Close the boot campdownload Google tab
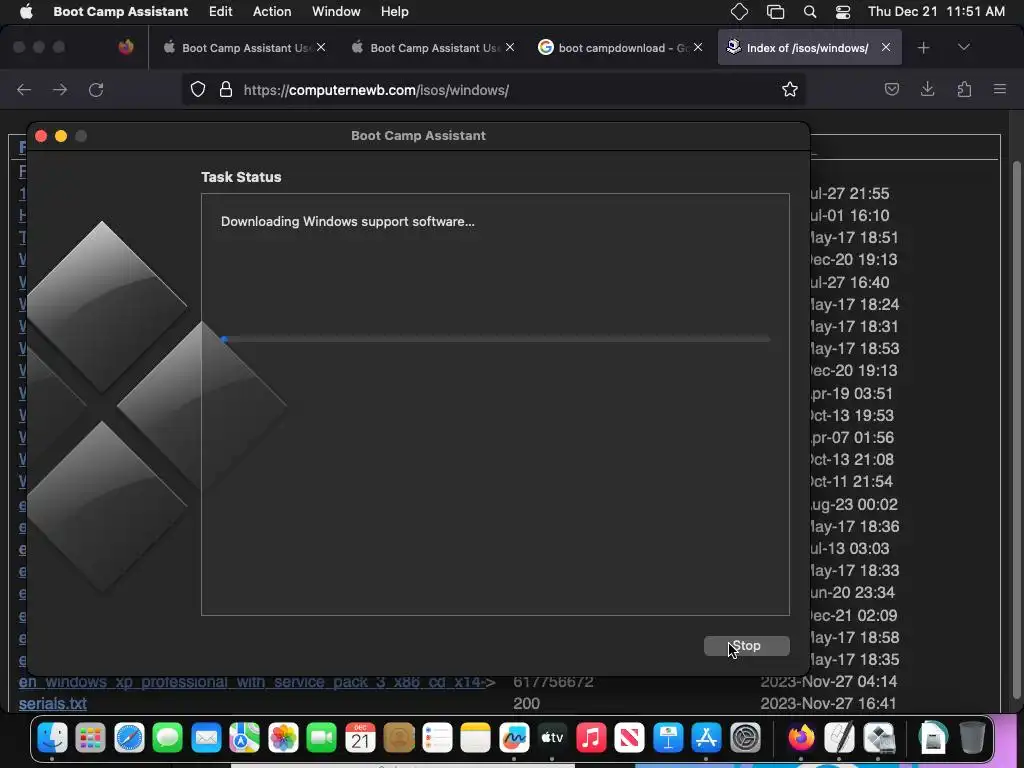1024x768 pixels. tap(697, 47)
